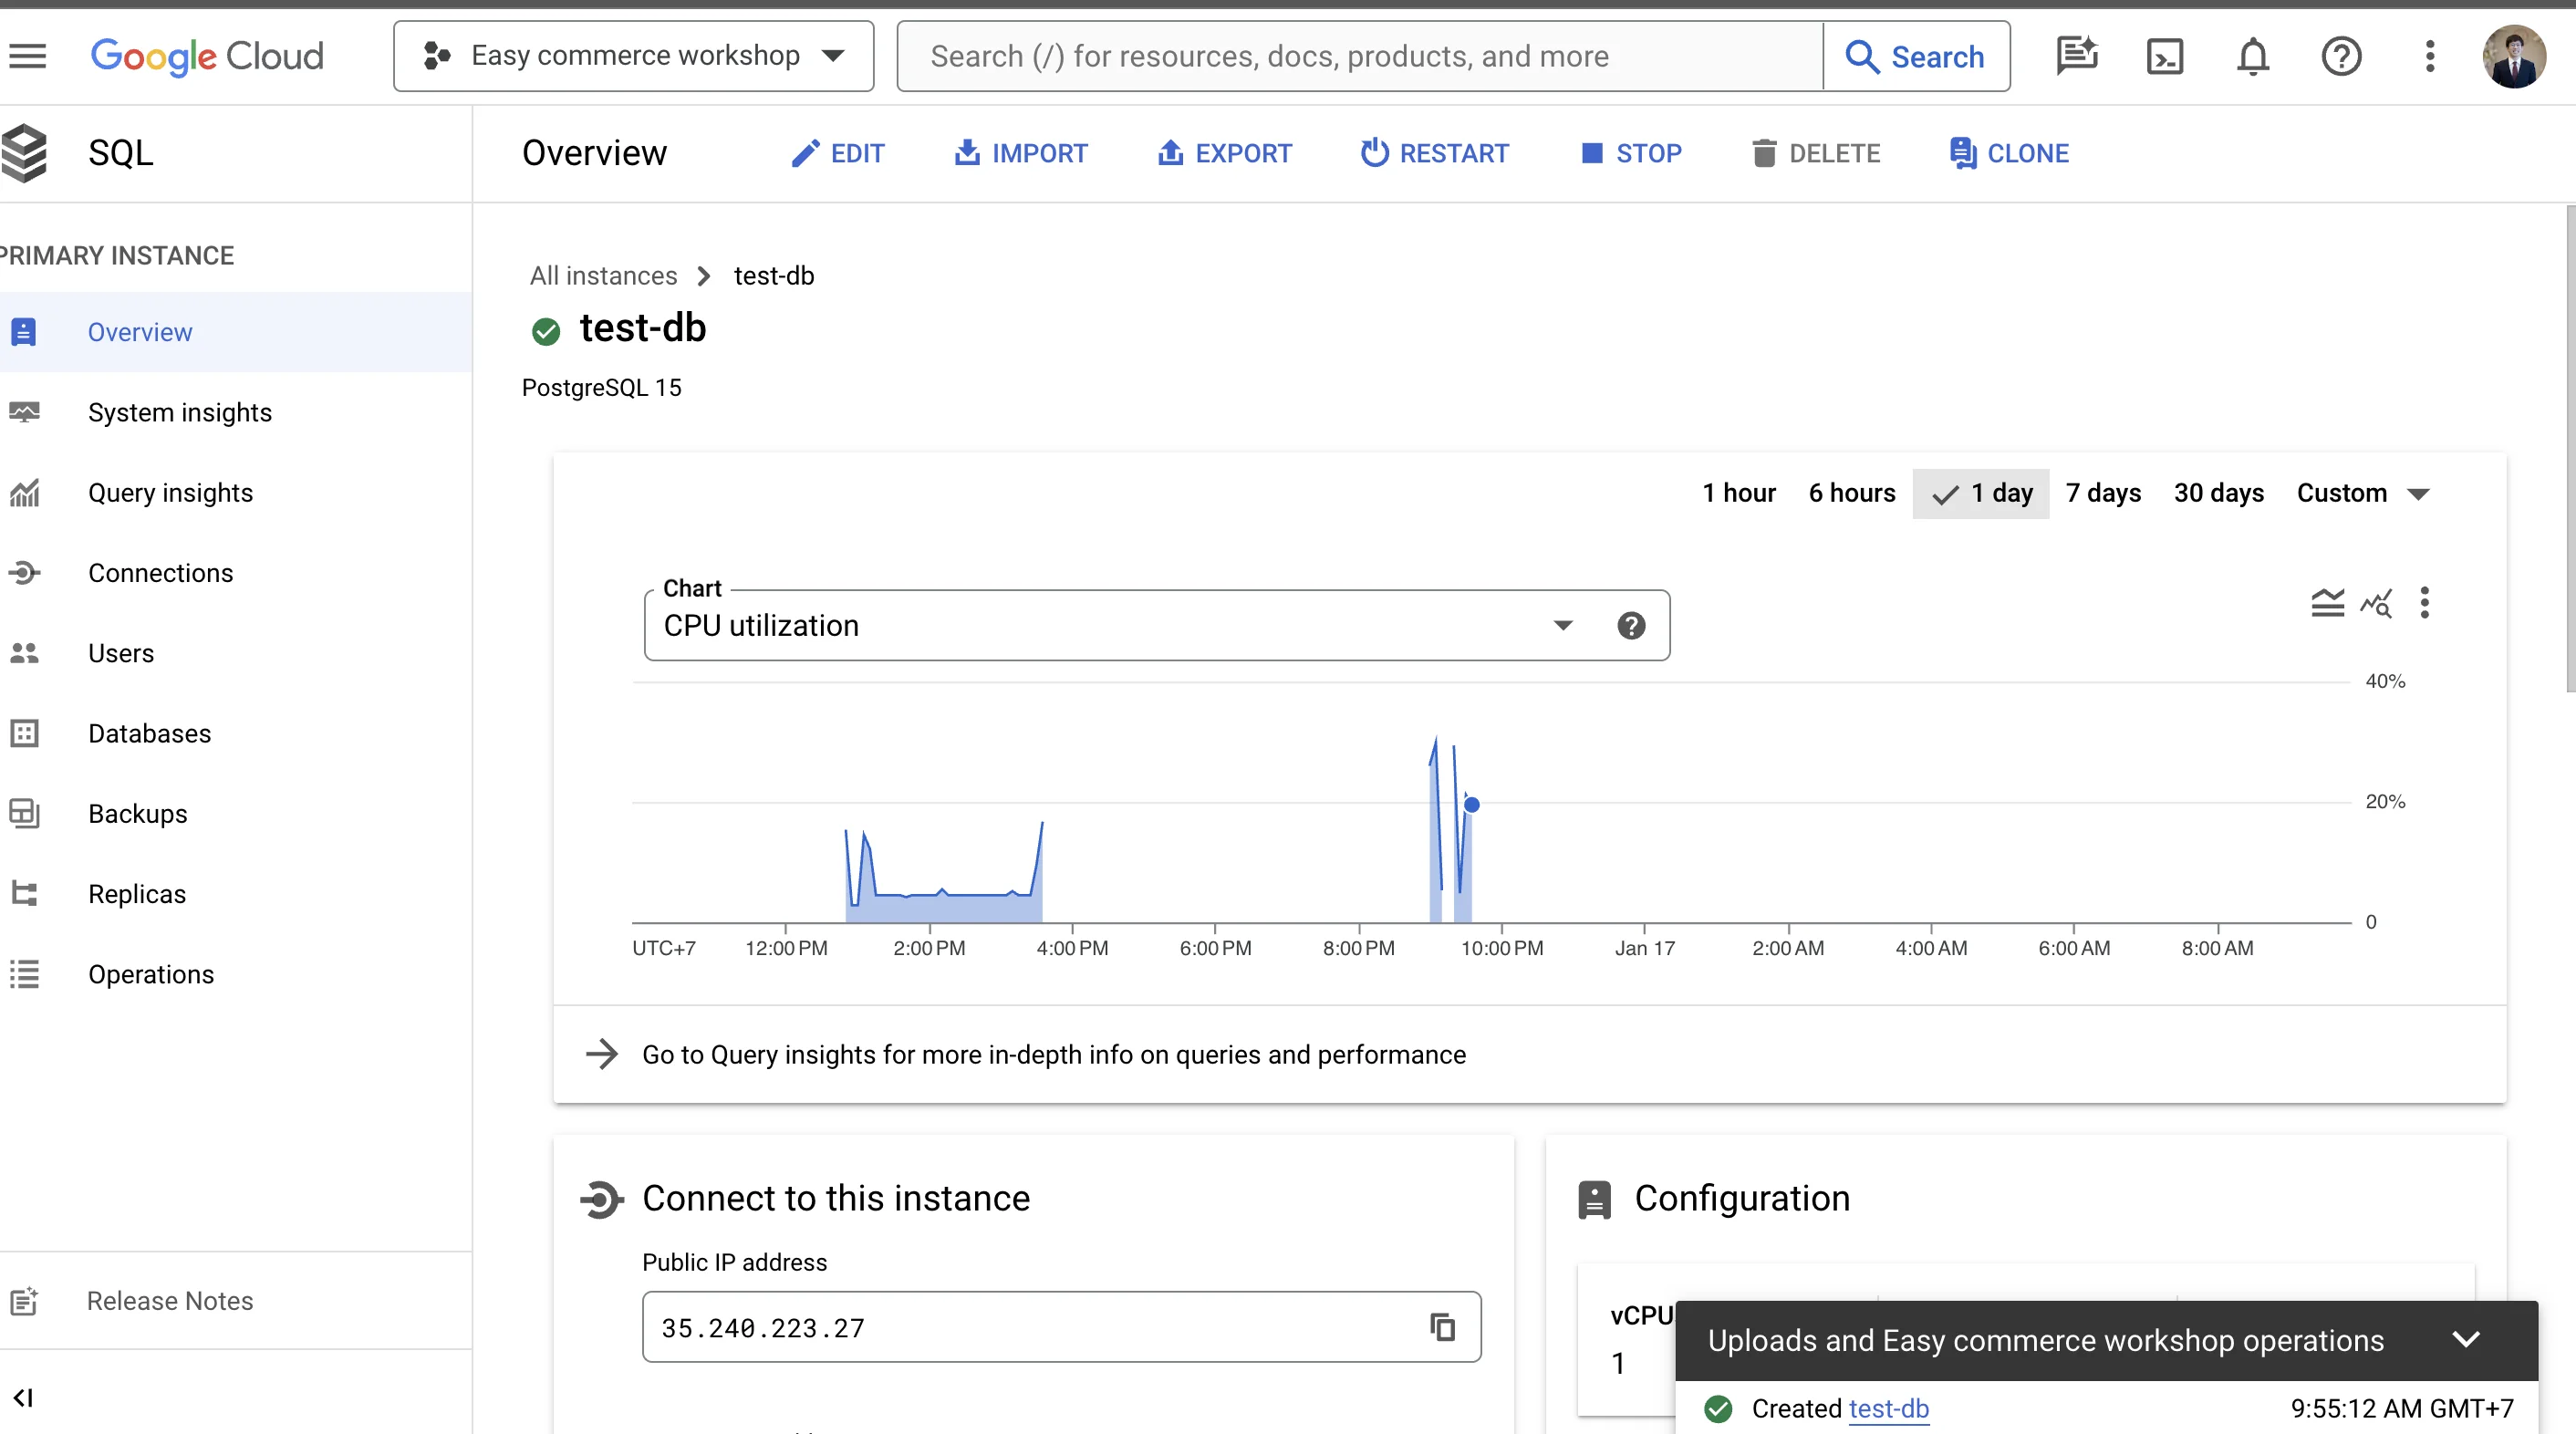Collapse the workshop operations notification panel

coord(2466,1339)
